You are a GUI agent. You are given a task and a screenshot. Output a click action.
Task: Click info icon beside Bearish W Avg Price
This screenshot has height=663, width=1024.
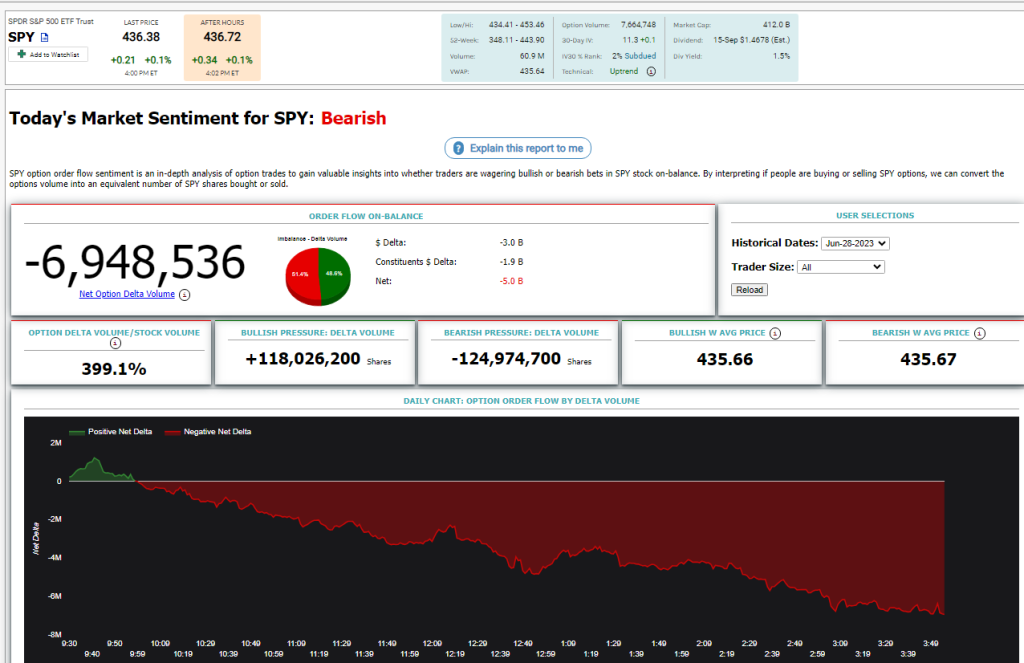980,334
